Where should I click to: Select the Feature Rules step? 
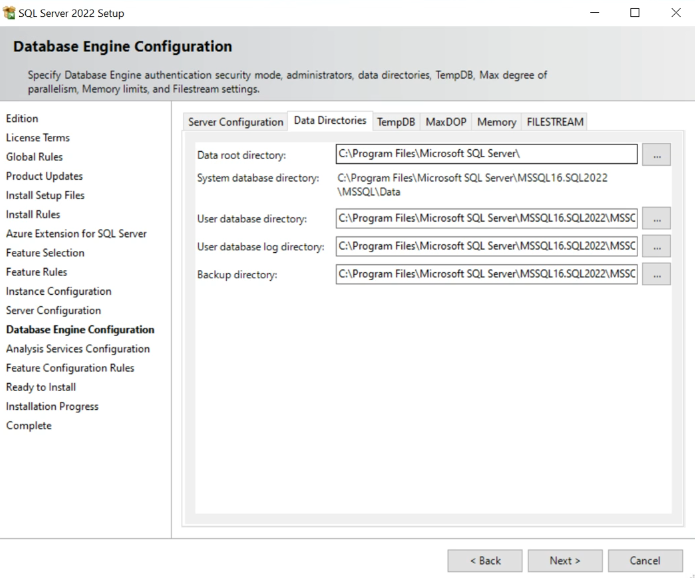tap(36, 272)
